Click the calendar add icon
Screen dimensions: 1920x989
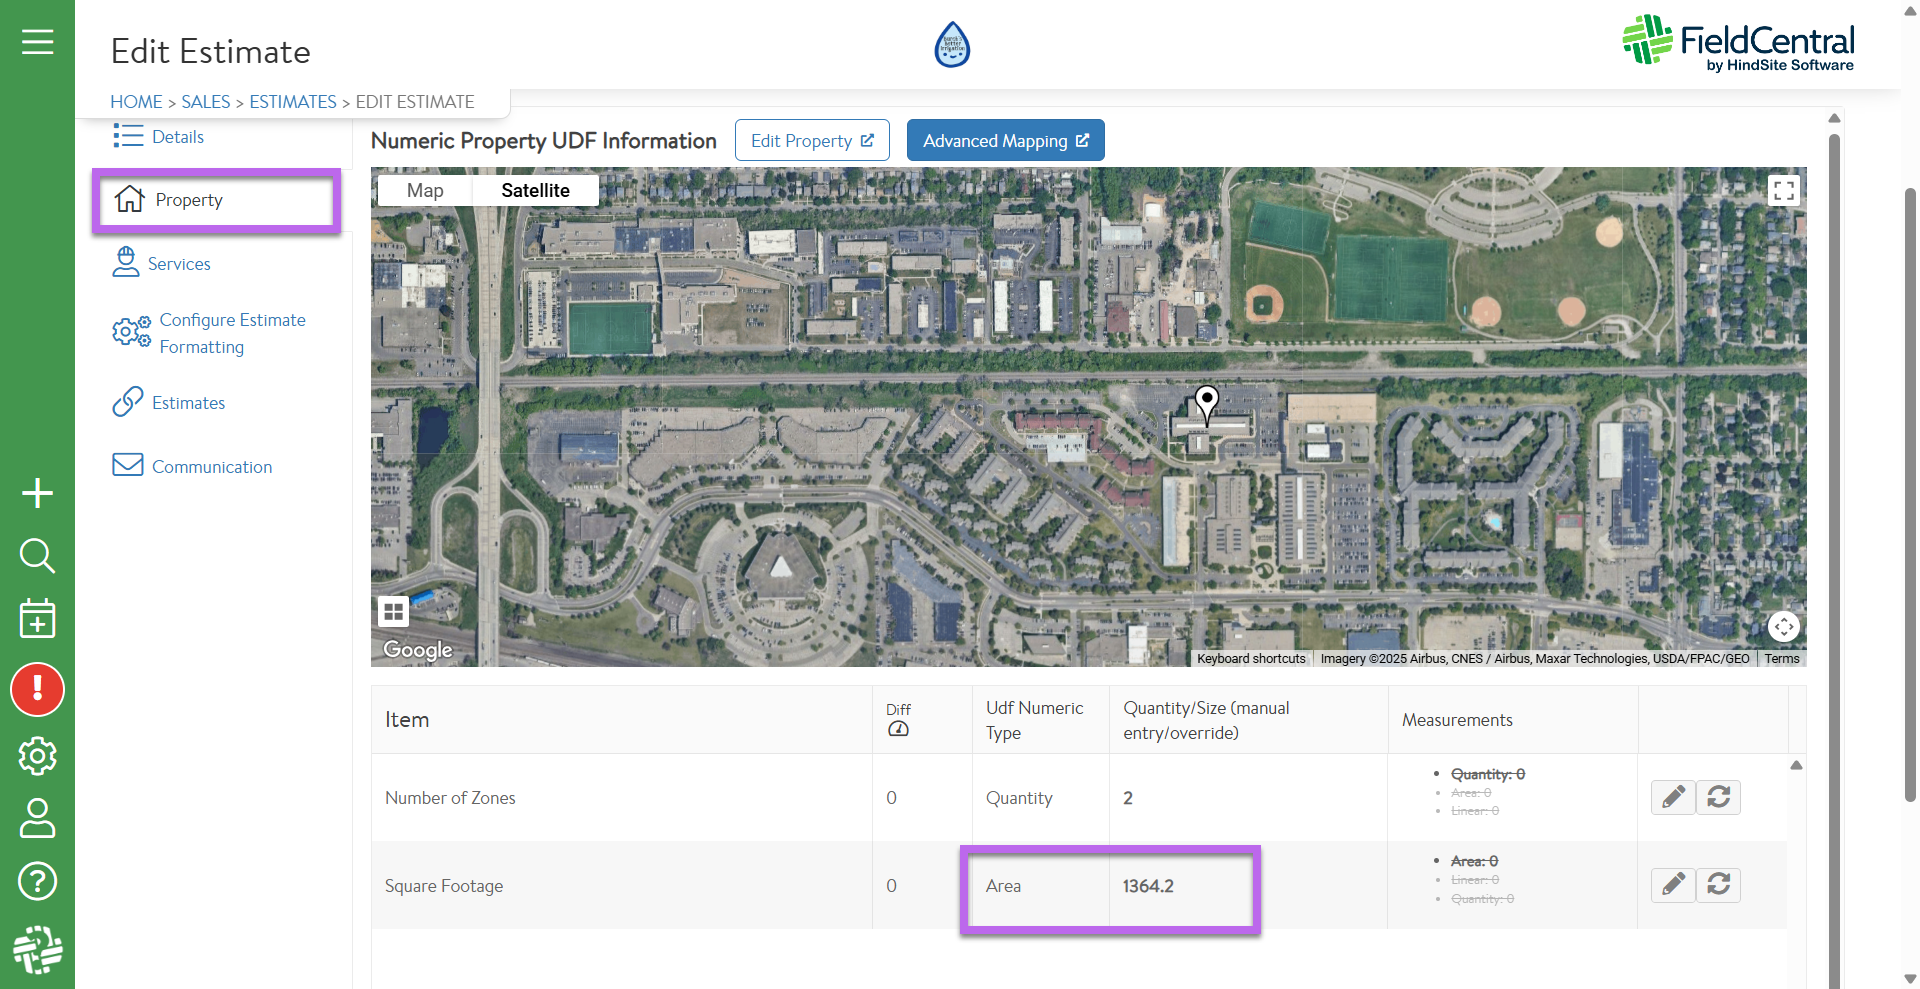(37, 619)
